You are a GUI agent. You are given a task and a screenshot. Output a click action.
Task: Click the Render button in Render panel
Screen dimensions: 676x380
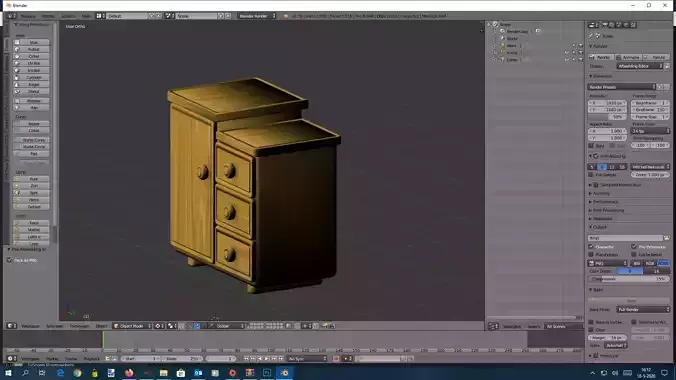601,57
